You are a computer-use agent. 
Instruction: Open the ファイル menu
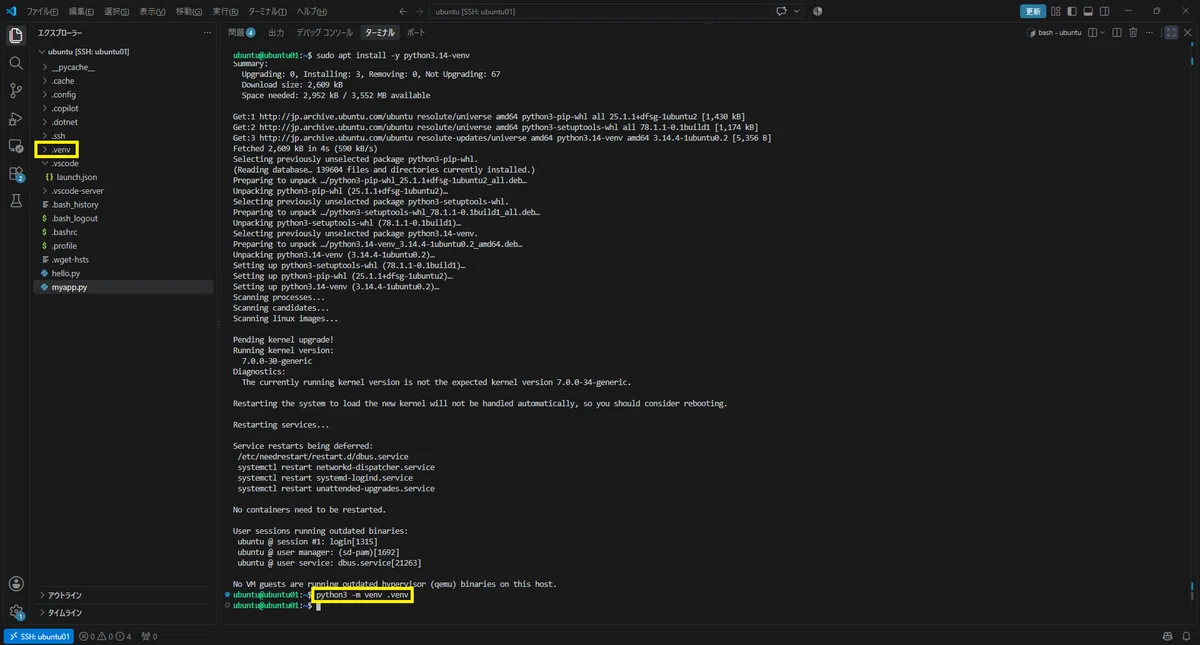coord(42,11)
